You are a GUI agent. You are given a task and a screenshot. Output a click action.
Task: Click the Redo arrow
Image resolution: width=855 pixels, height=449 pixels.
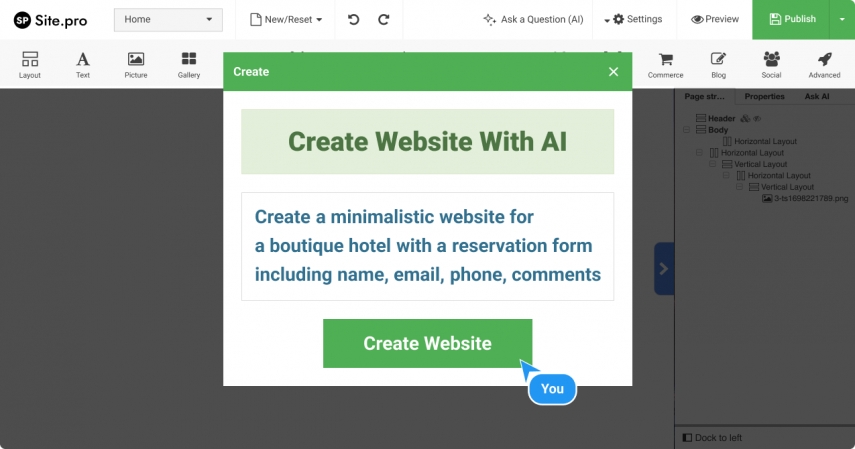[384, 20]
